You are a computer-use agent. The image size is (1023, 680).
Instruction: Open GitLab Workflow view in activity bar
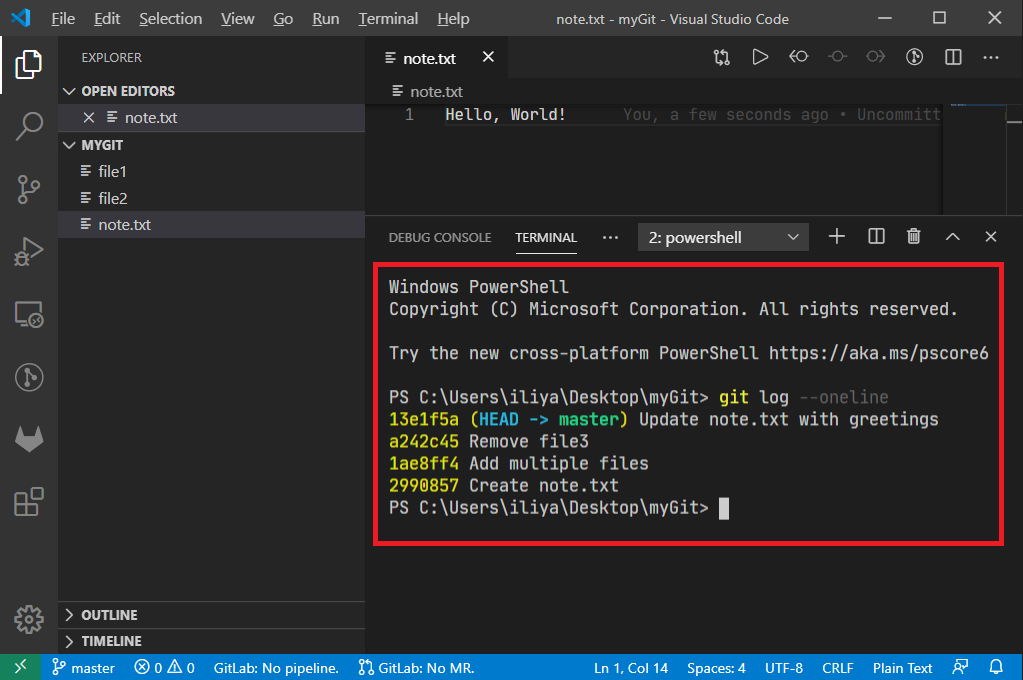(x=29, y=439)
